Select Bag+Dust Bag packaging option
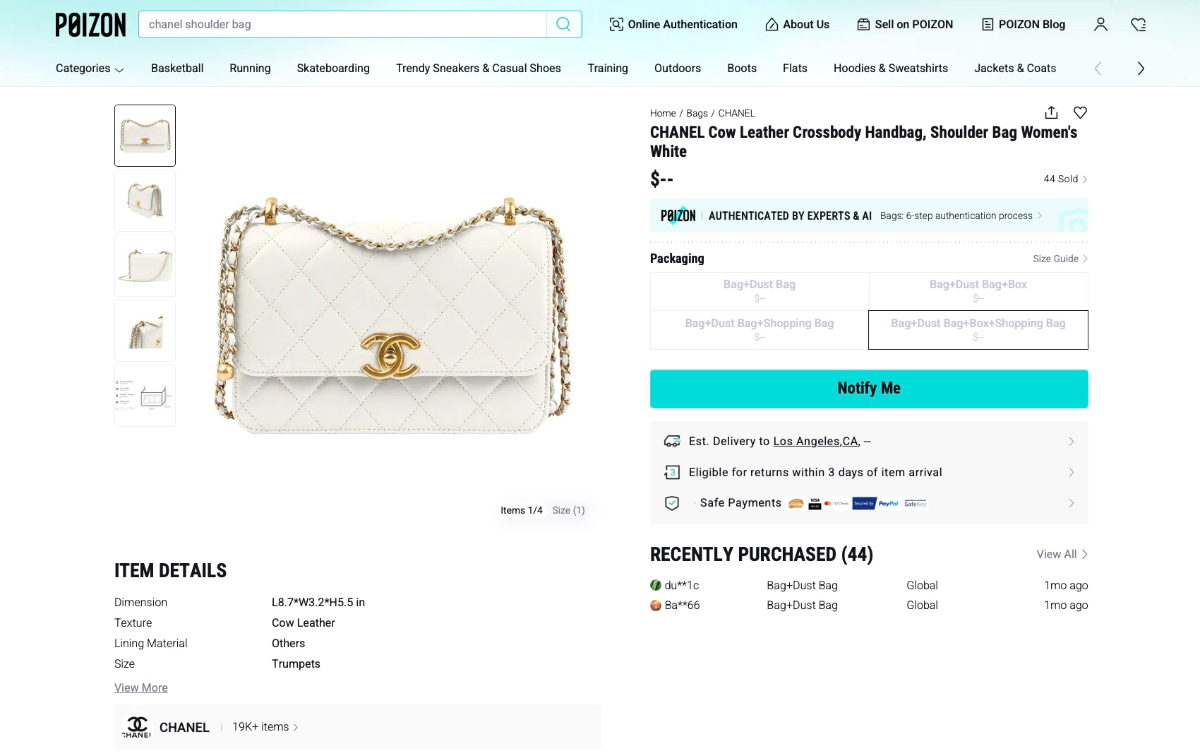Viewport: 1200px width, 756px height. 759,291
